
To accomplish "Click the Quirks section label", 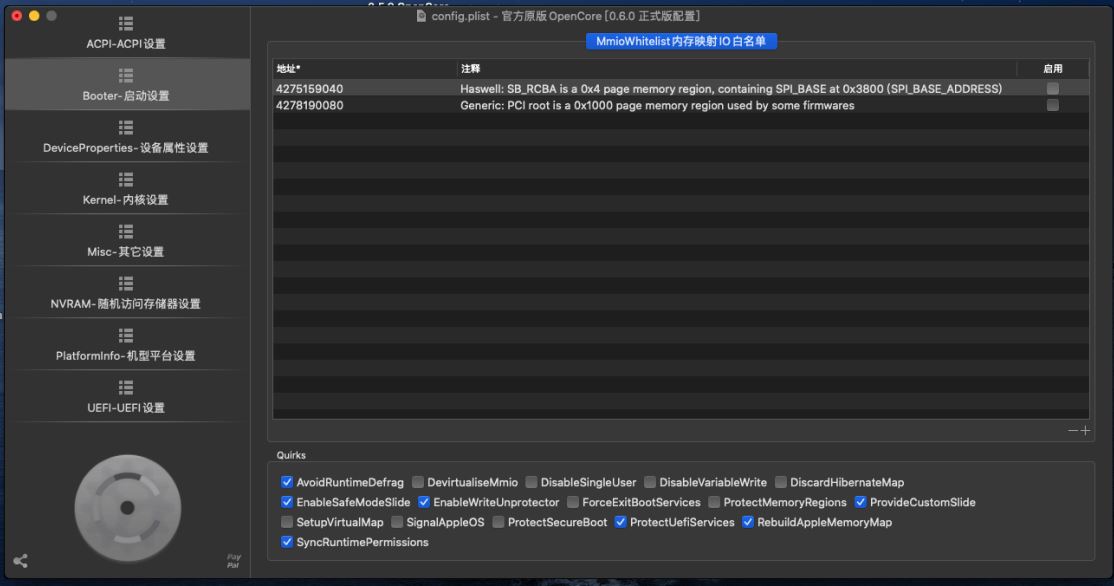I will point(291,455).
